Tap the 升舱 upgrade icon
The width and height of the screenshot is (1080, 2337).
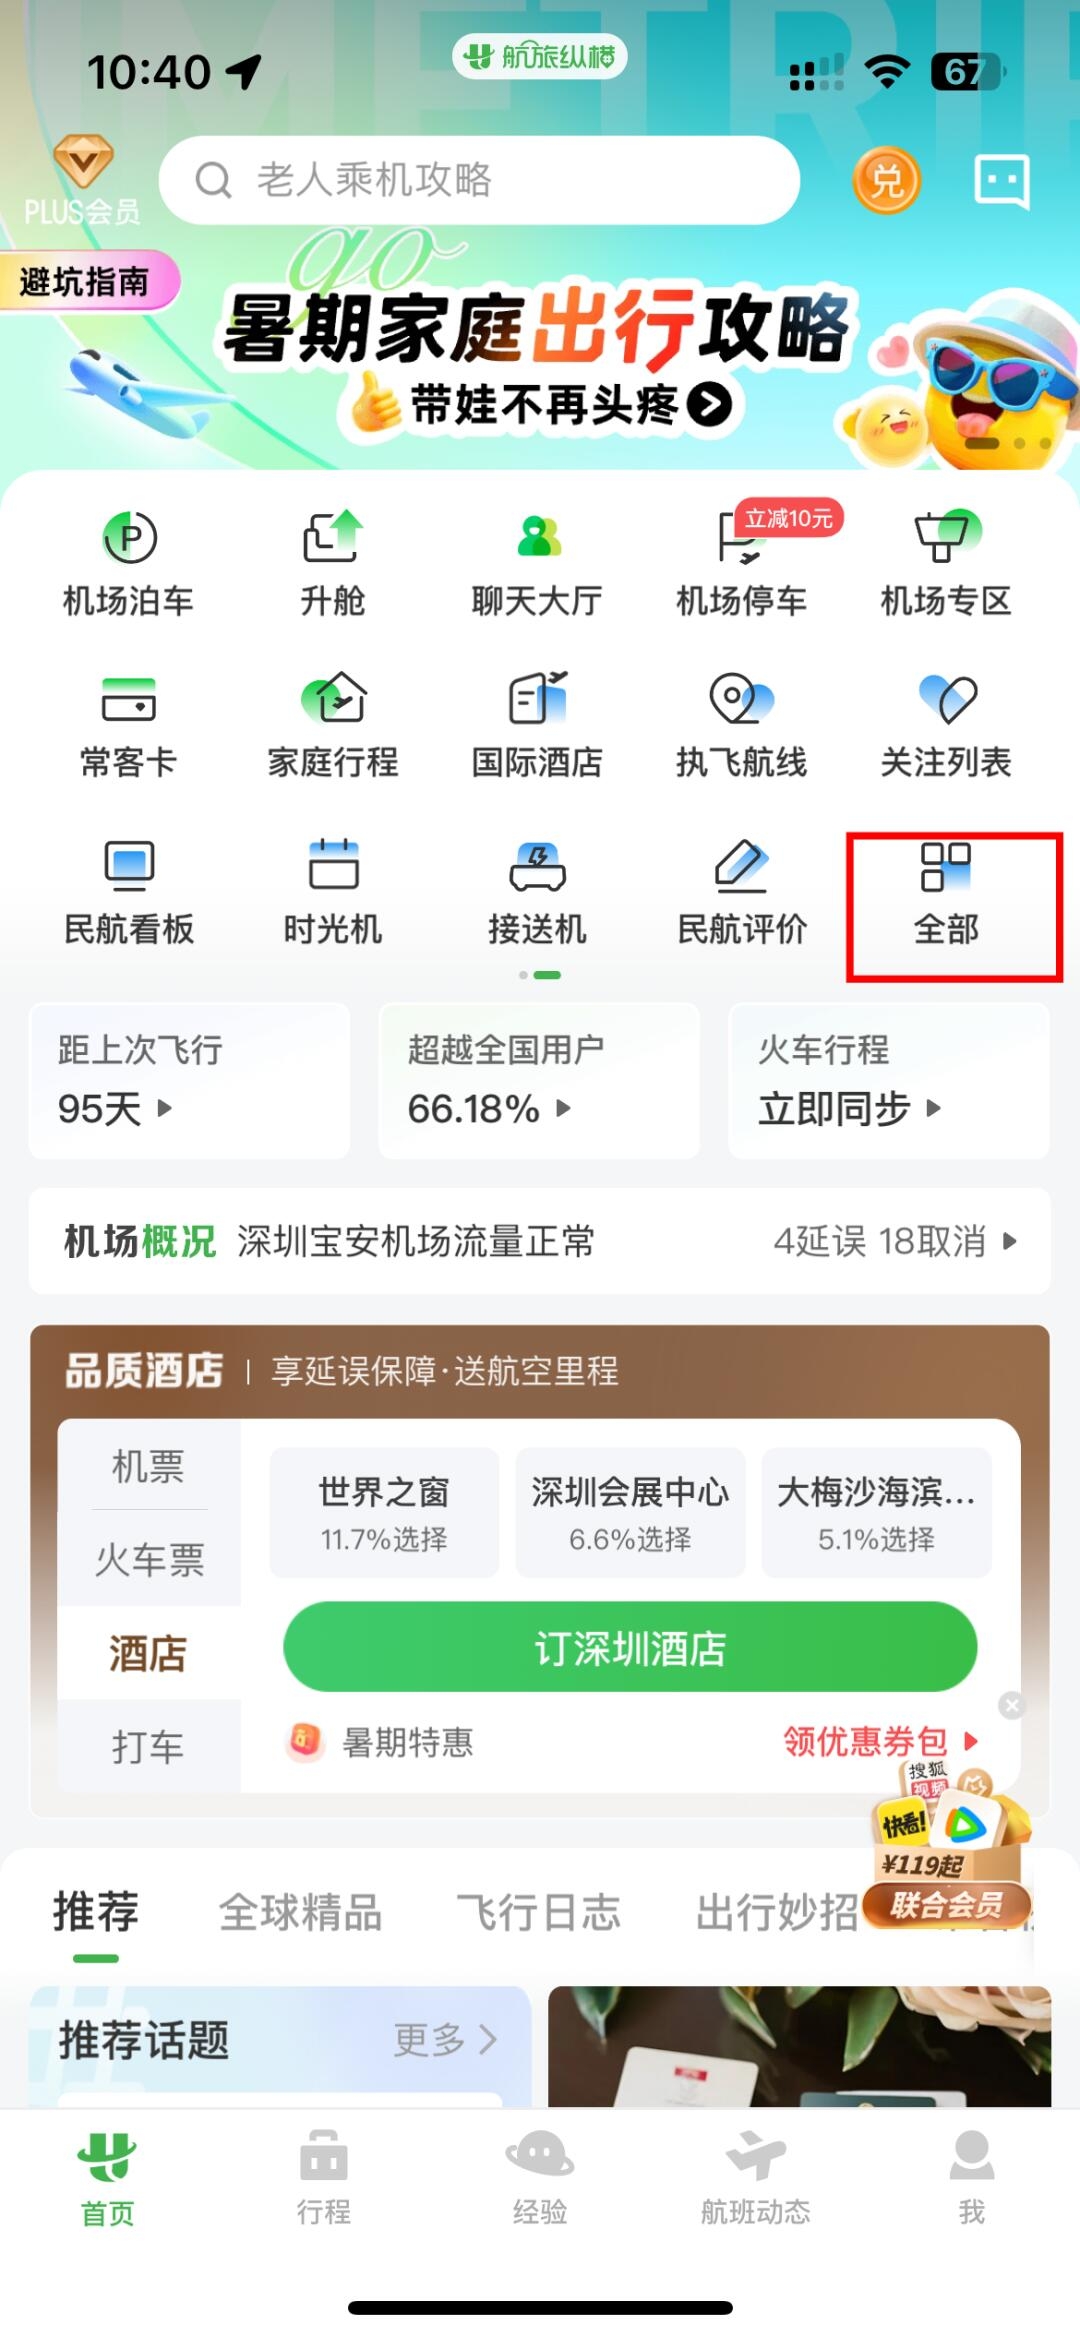click(x=333, y=563)
